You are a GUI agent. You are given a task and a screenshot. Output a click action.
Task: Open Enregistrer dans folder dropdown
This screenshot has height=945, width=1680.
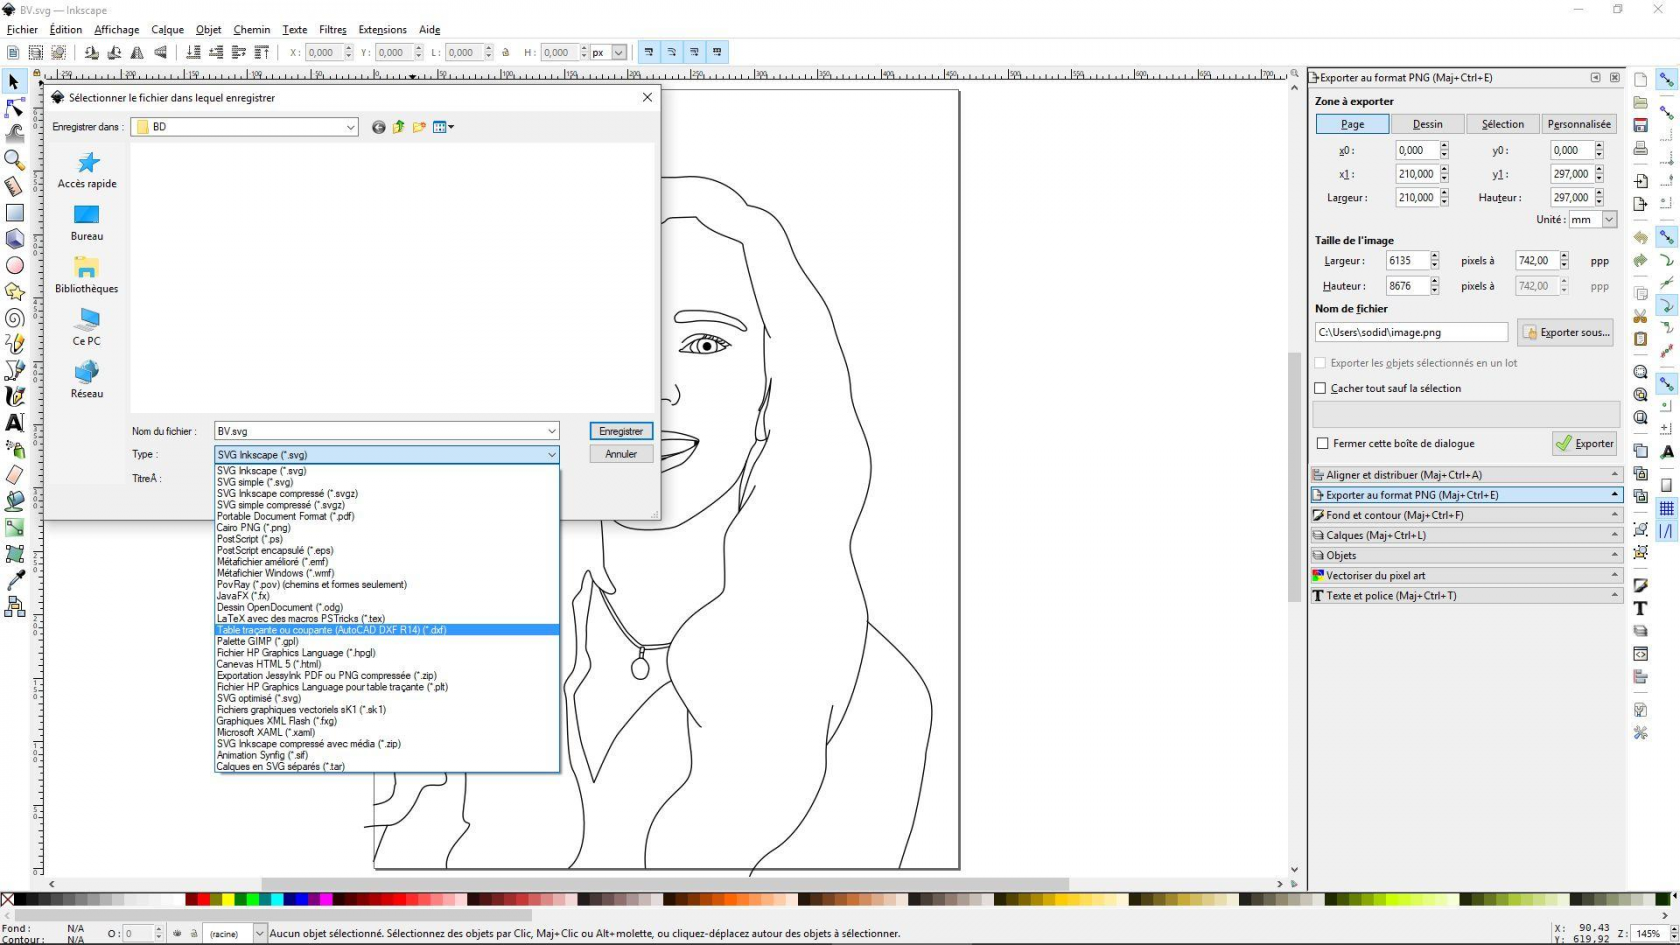(x=351, y=127)
